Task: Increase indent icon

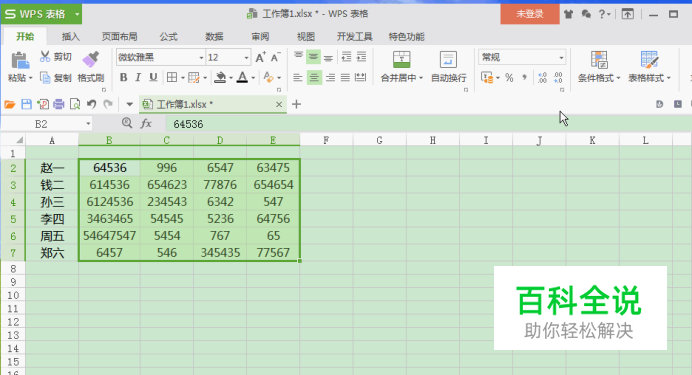Action: coord(361,57)
